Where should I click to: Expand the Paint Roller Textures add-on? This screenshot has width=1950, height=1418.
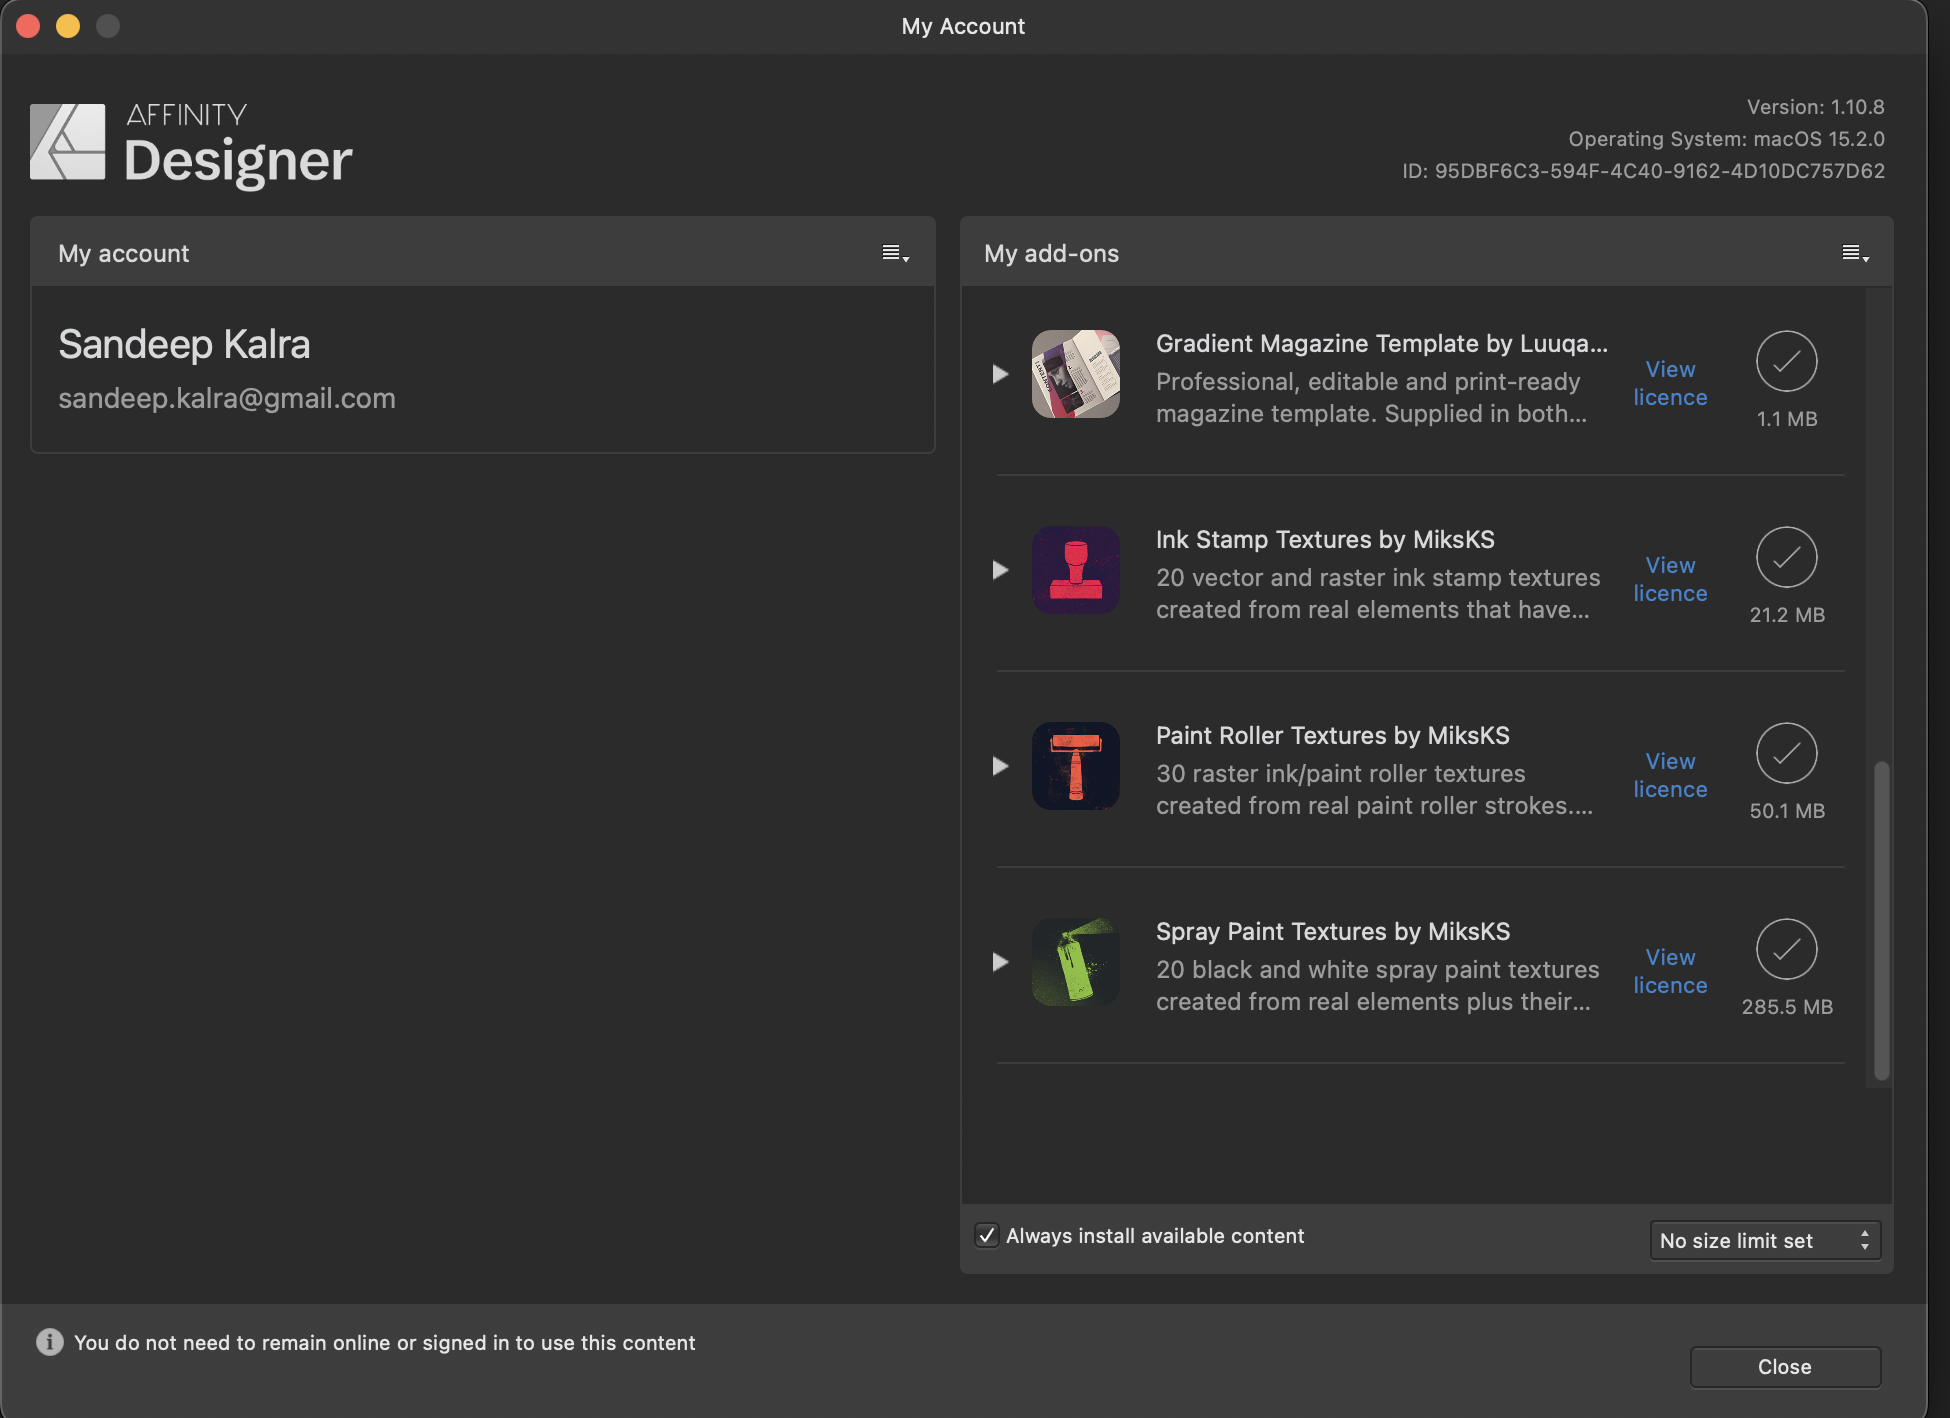[x=1000, y=766]
